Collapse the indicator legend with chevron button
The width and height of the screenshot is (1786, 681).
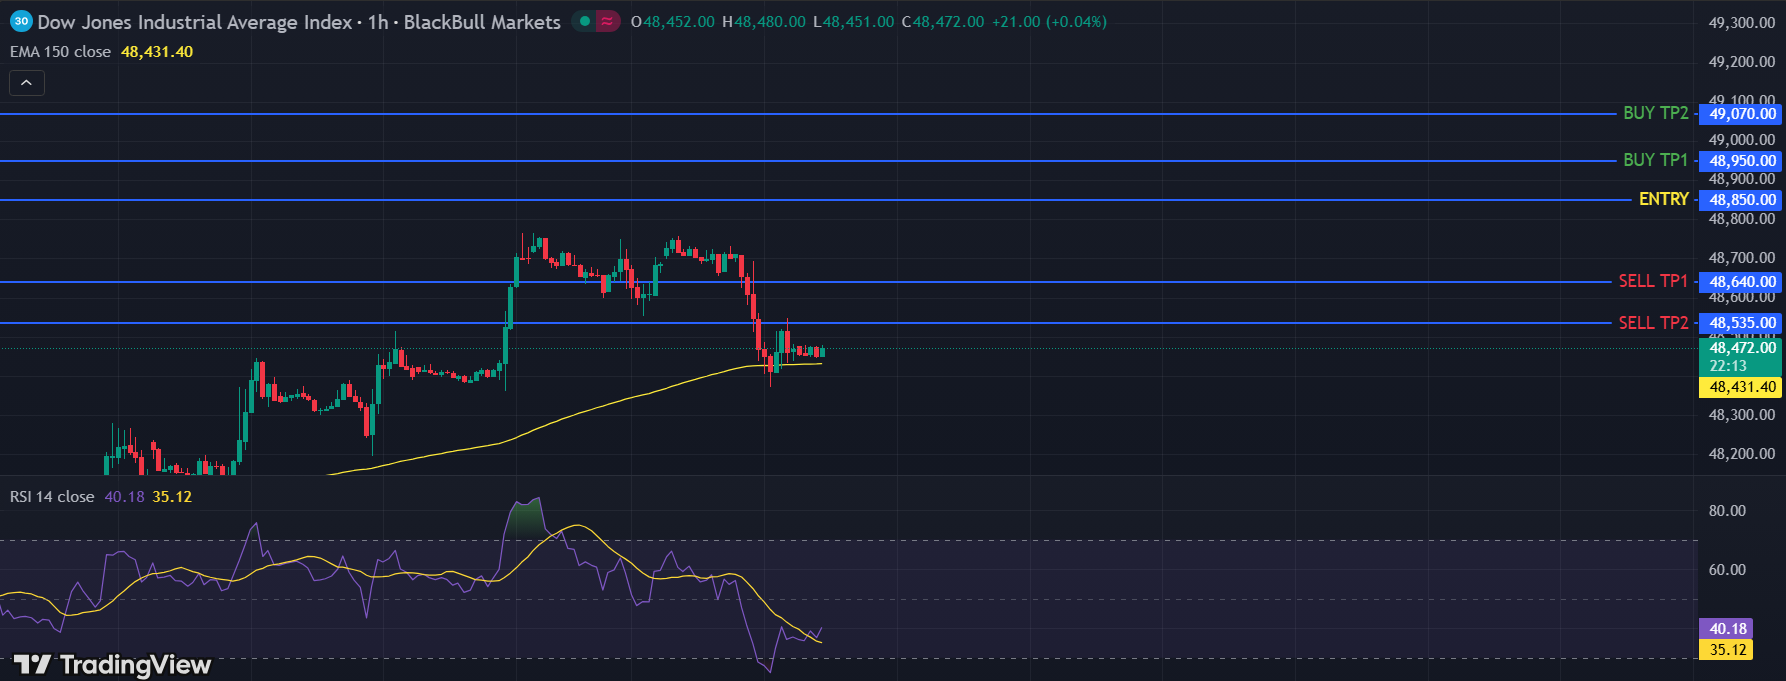point(27,83)
